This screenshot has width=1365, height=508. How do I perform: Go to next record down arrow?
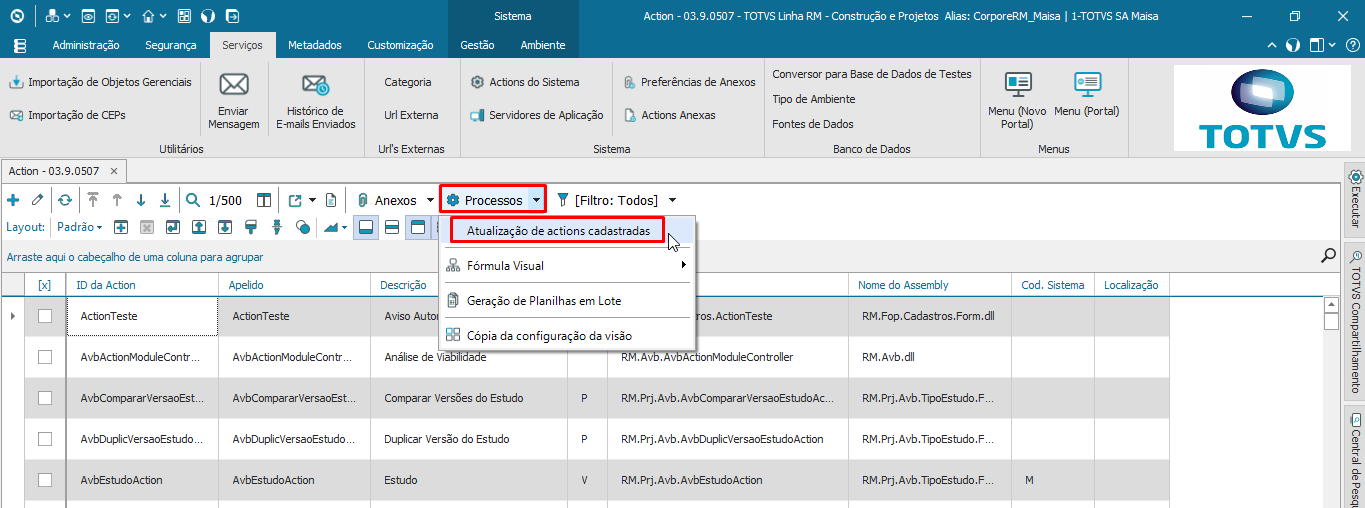tap(141, 200)
